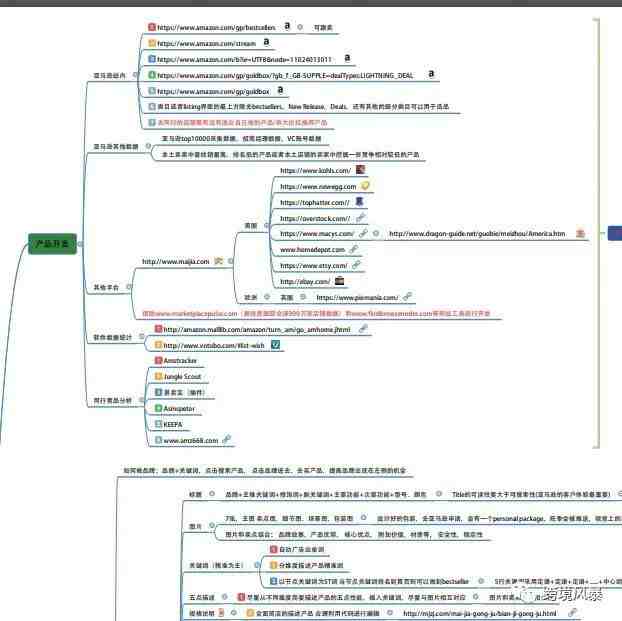The image size is (622, 621).
Task: Click the yellow favicon next to www.newegg.com
Action: (365, 185)
